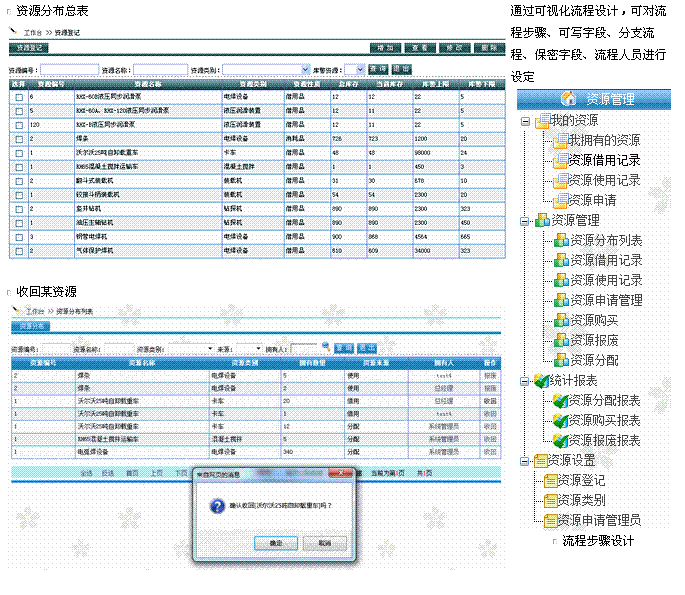Open the 资源申请管理员 settings item
This screenshot has width=685, height=595.
(x=599, y=520)
